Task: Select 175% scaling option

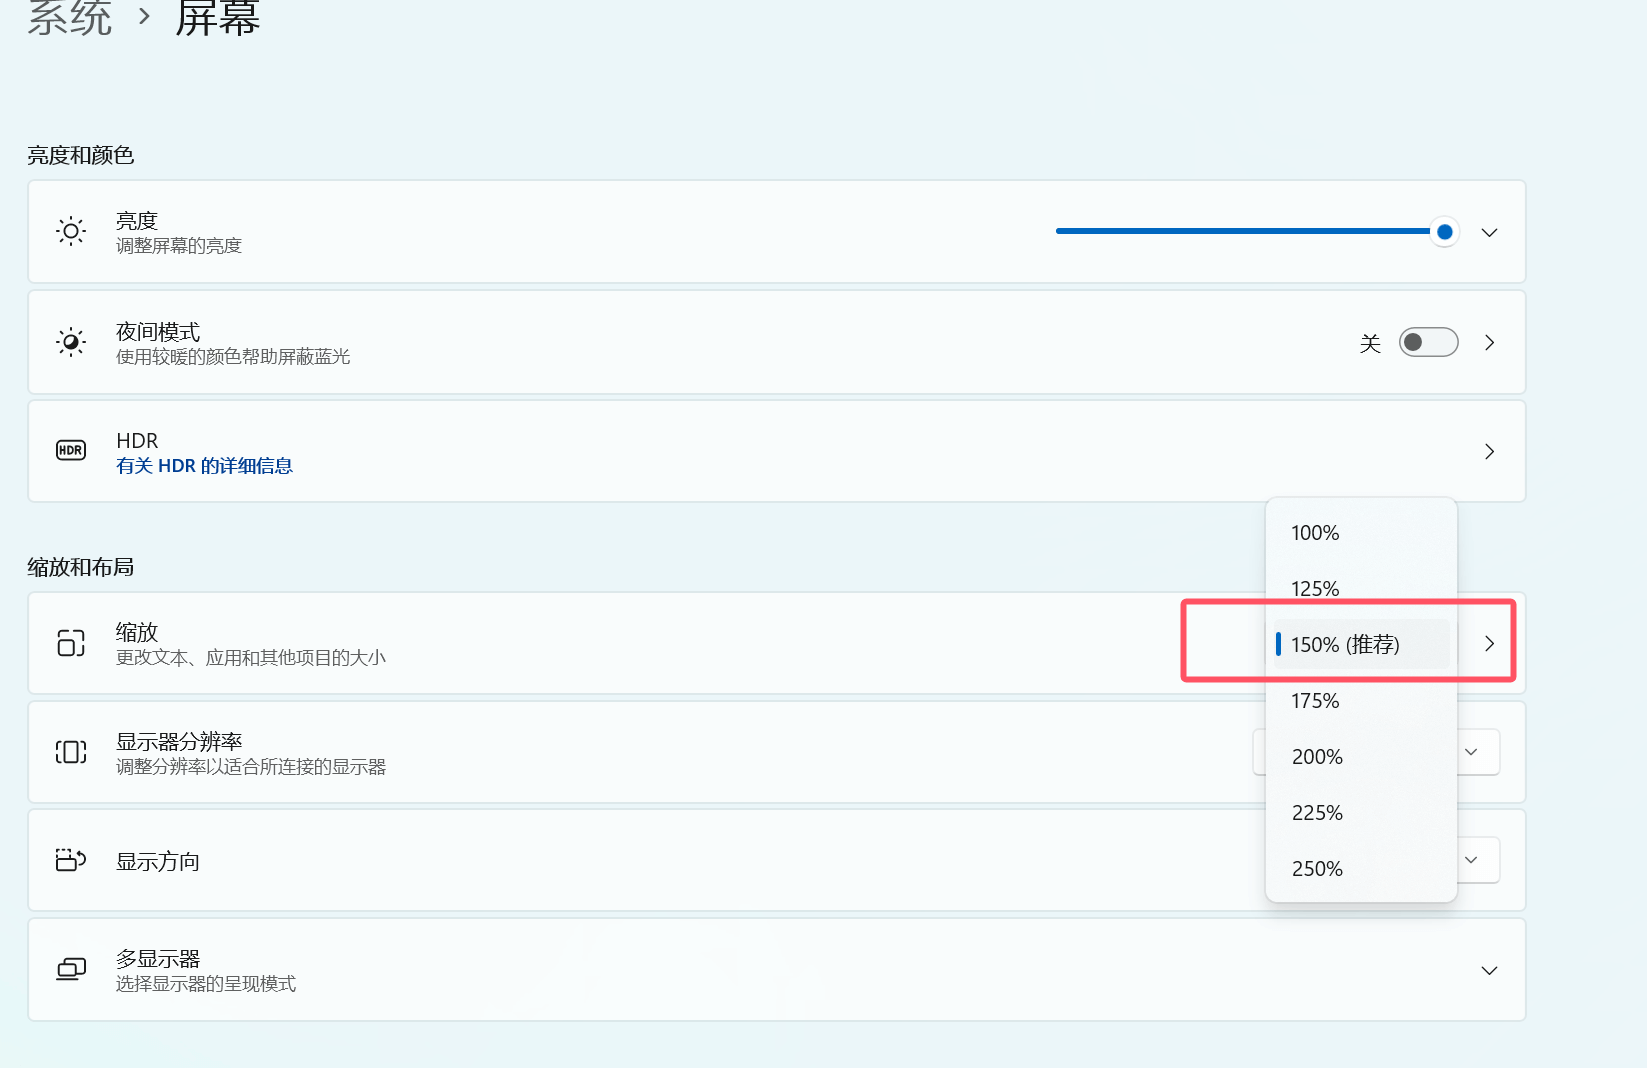Action: coord(1361,701)
